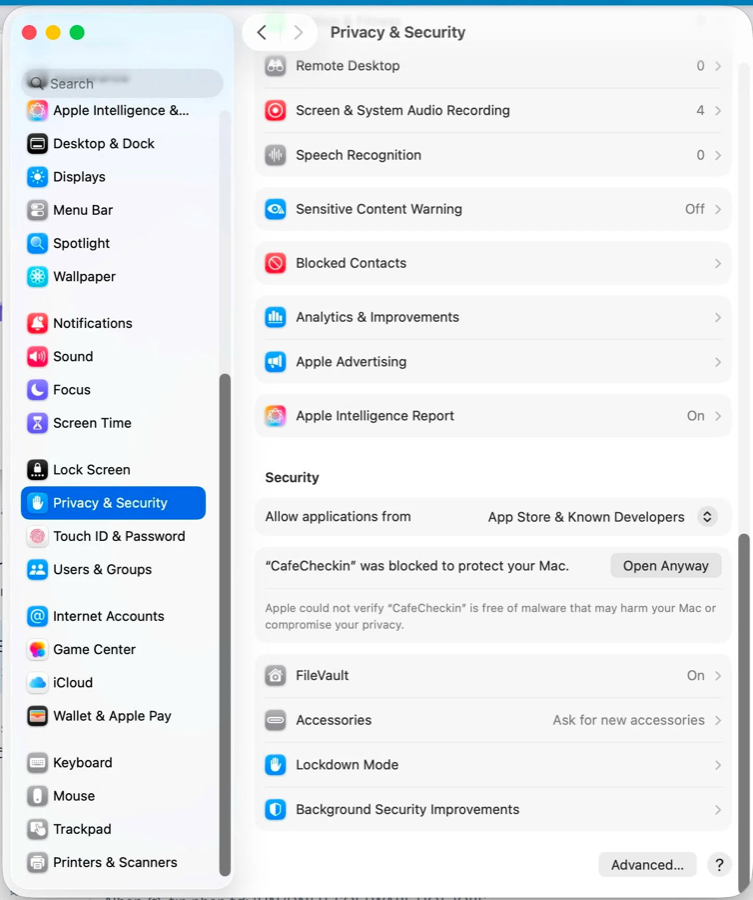Click the Users & Groups icon
This screenshot has height=900, width=753.
point(37,569)
